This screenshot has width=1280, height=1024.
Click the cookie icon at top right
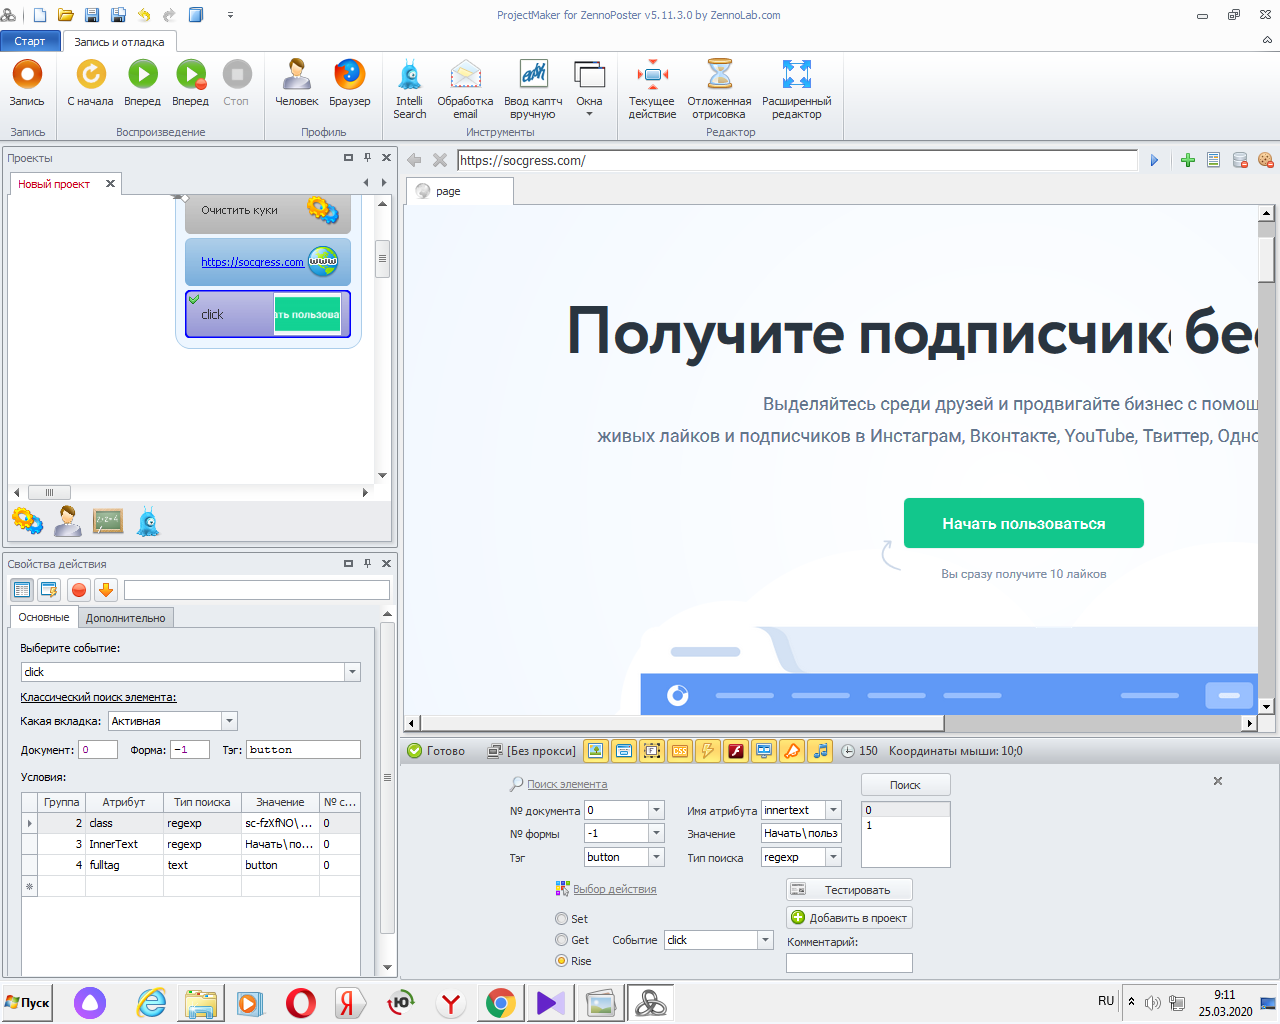pyautogui.click(x=1265, y=160)
